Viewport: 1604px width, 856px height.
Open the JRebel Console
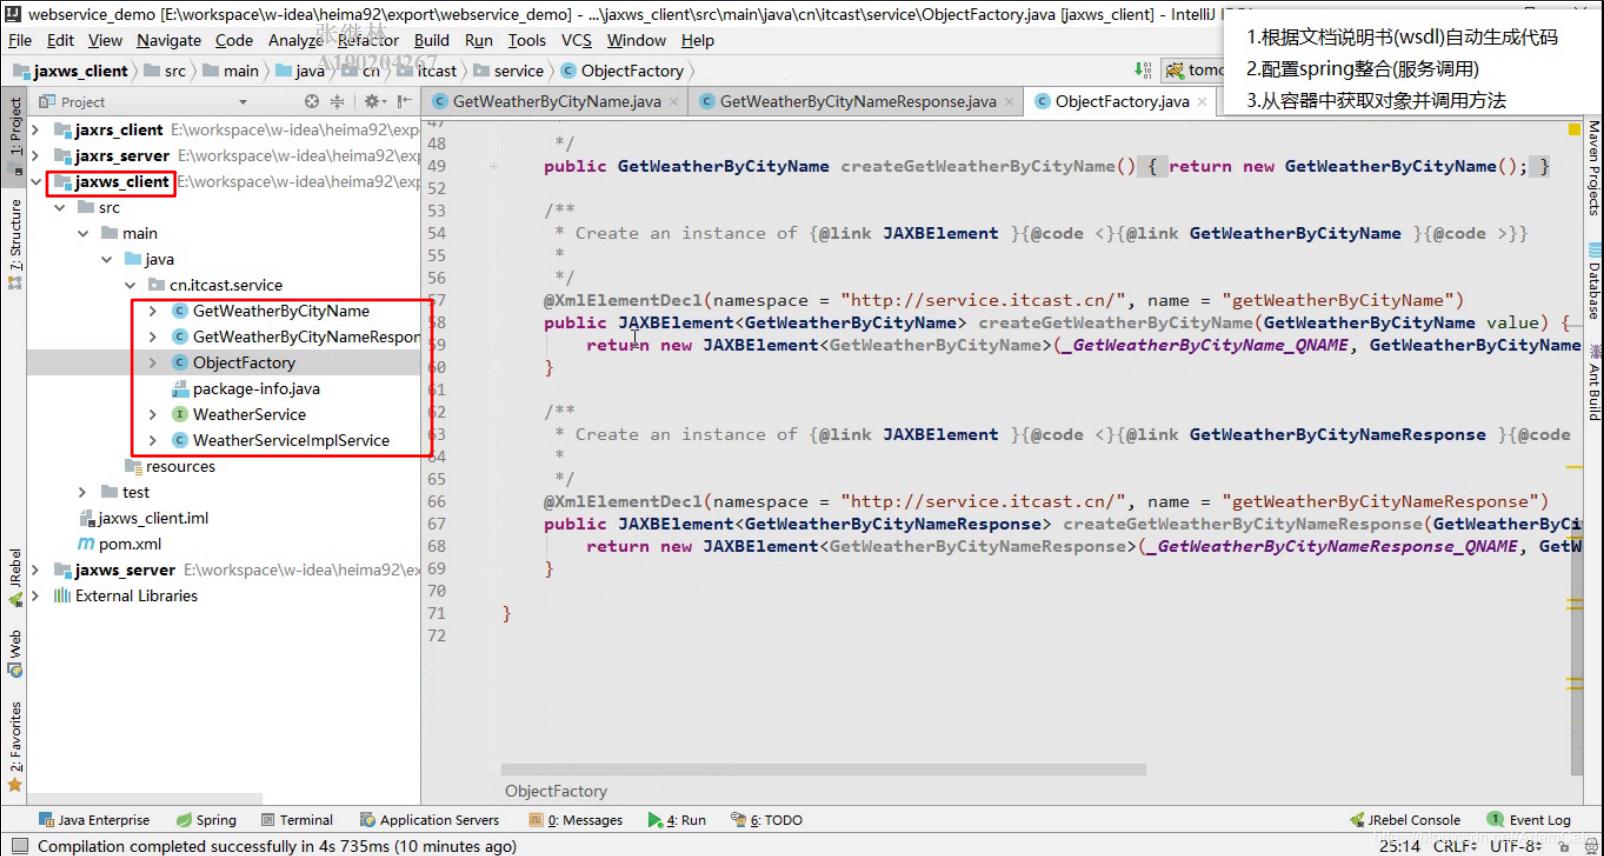tap(1405, 820)
